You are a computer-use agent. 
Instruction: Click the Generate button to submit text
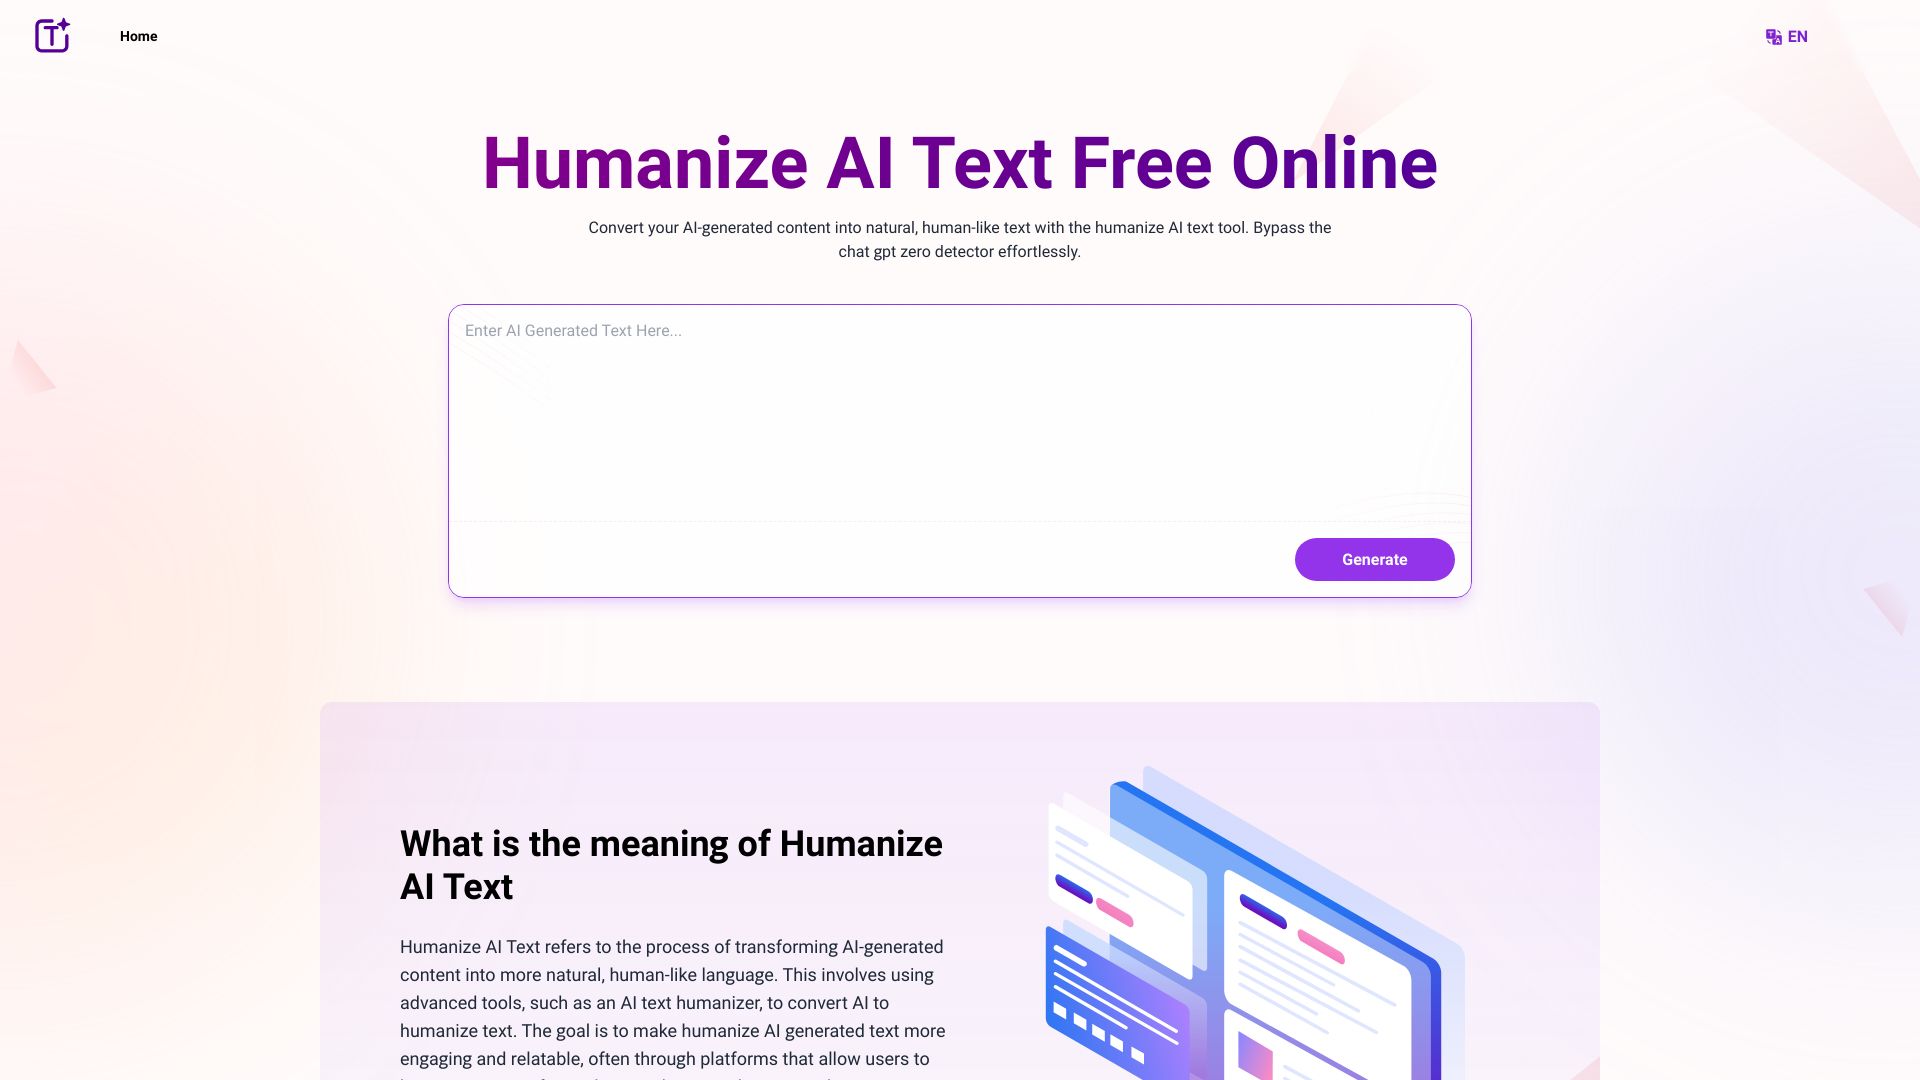click(1374, 559)
